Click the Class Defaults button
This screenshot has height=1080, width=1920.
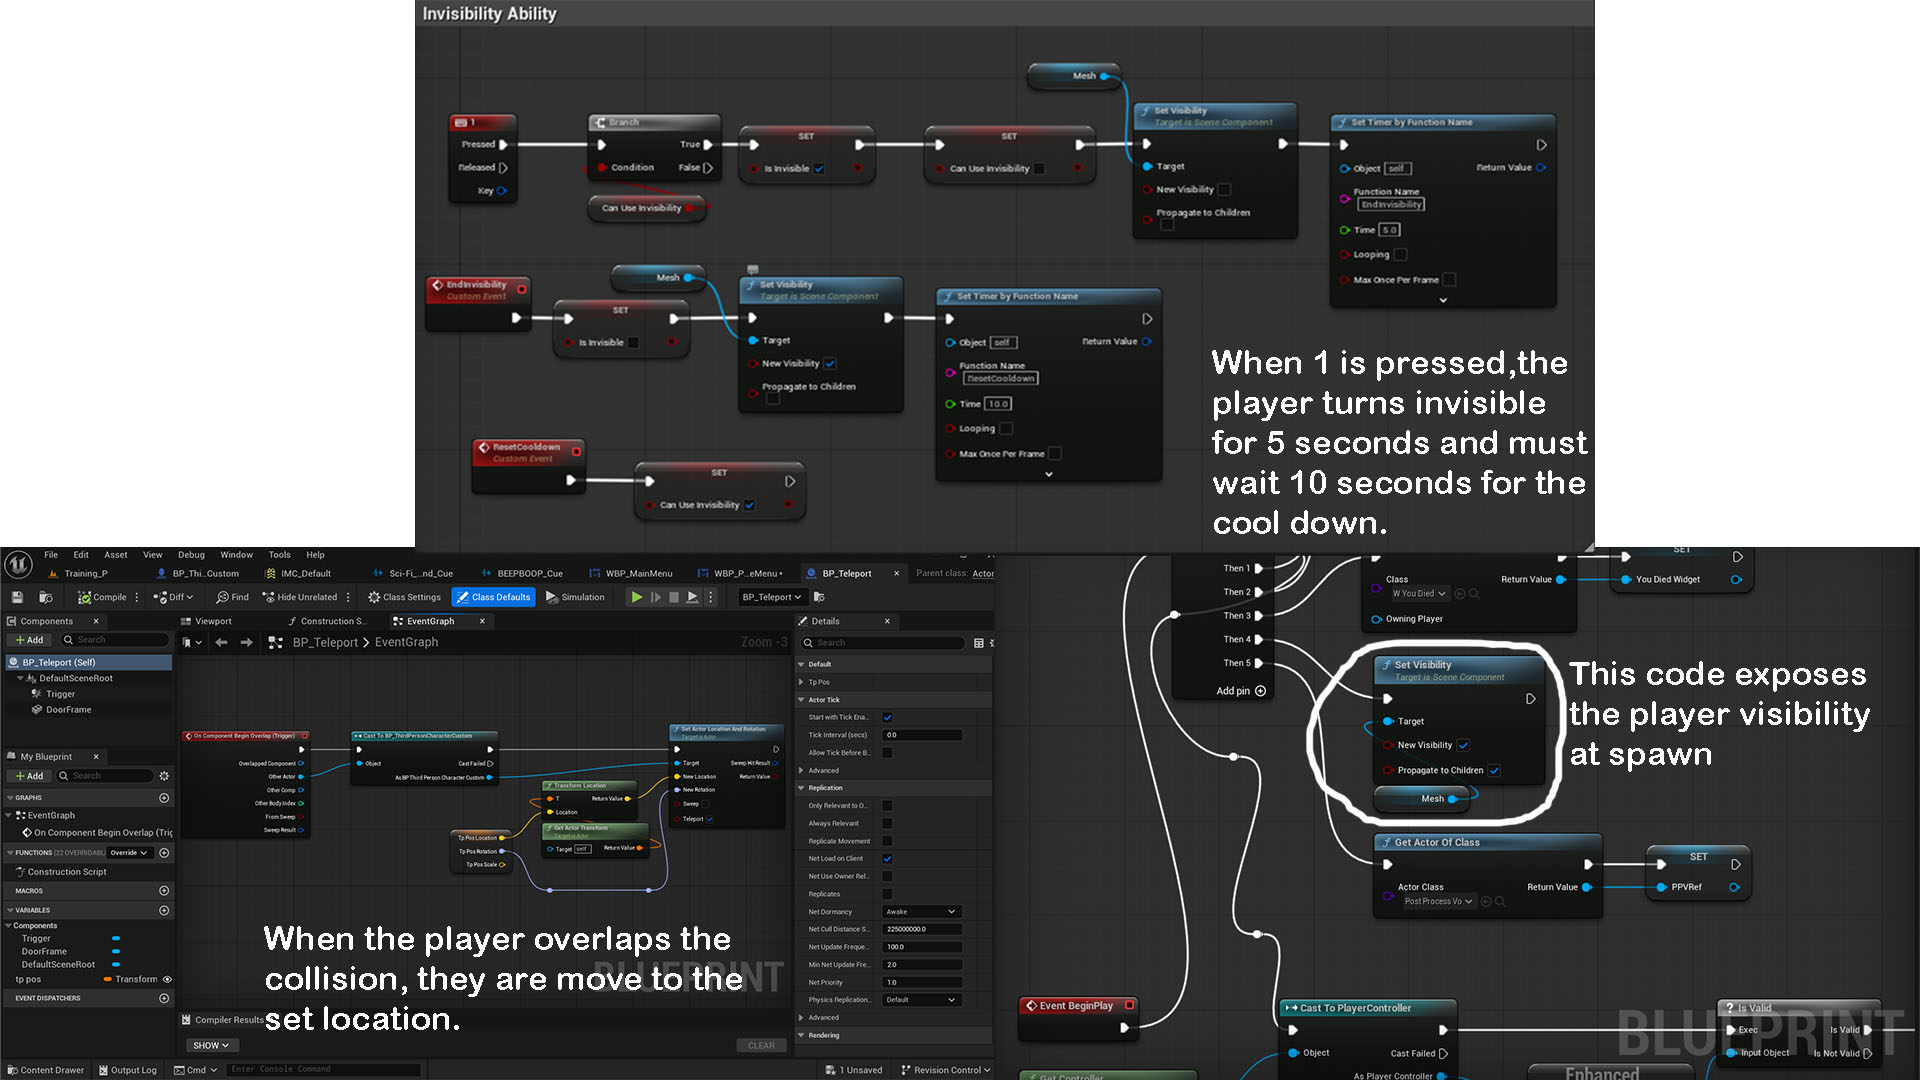(493, 597)
